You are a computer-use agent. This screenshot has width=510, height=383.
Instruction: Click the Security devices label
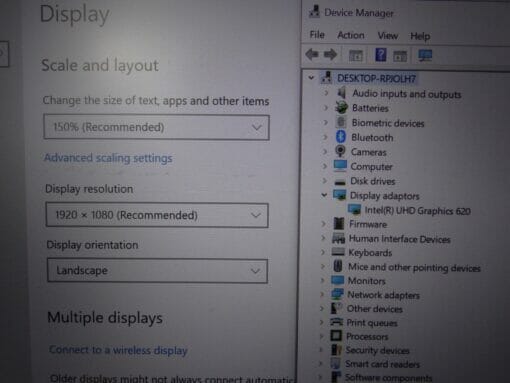coord(377,350)
